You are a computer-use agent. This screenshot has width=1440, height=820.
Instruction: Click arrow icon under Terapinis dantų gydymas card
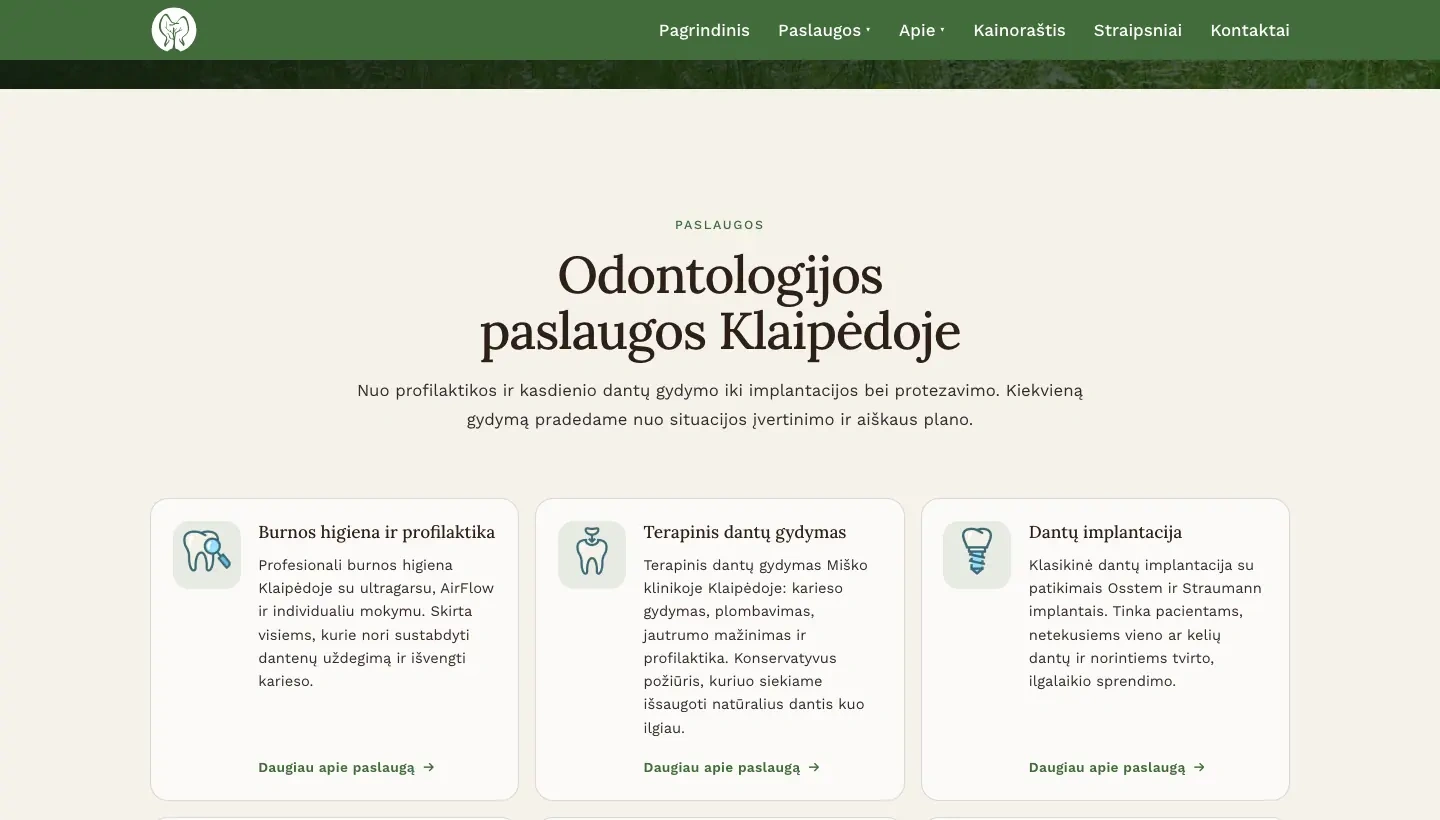point(814,767)
